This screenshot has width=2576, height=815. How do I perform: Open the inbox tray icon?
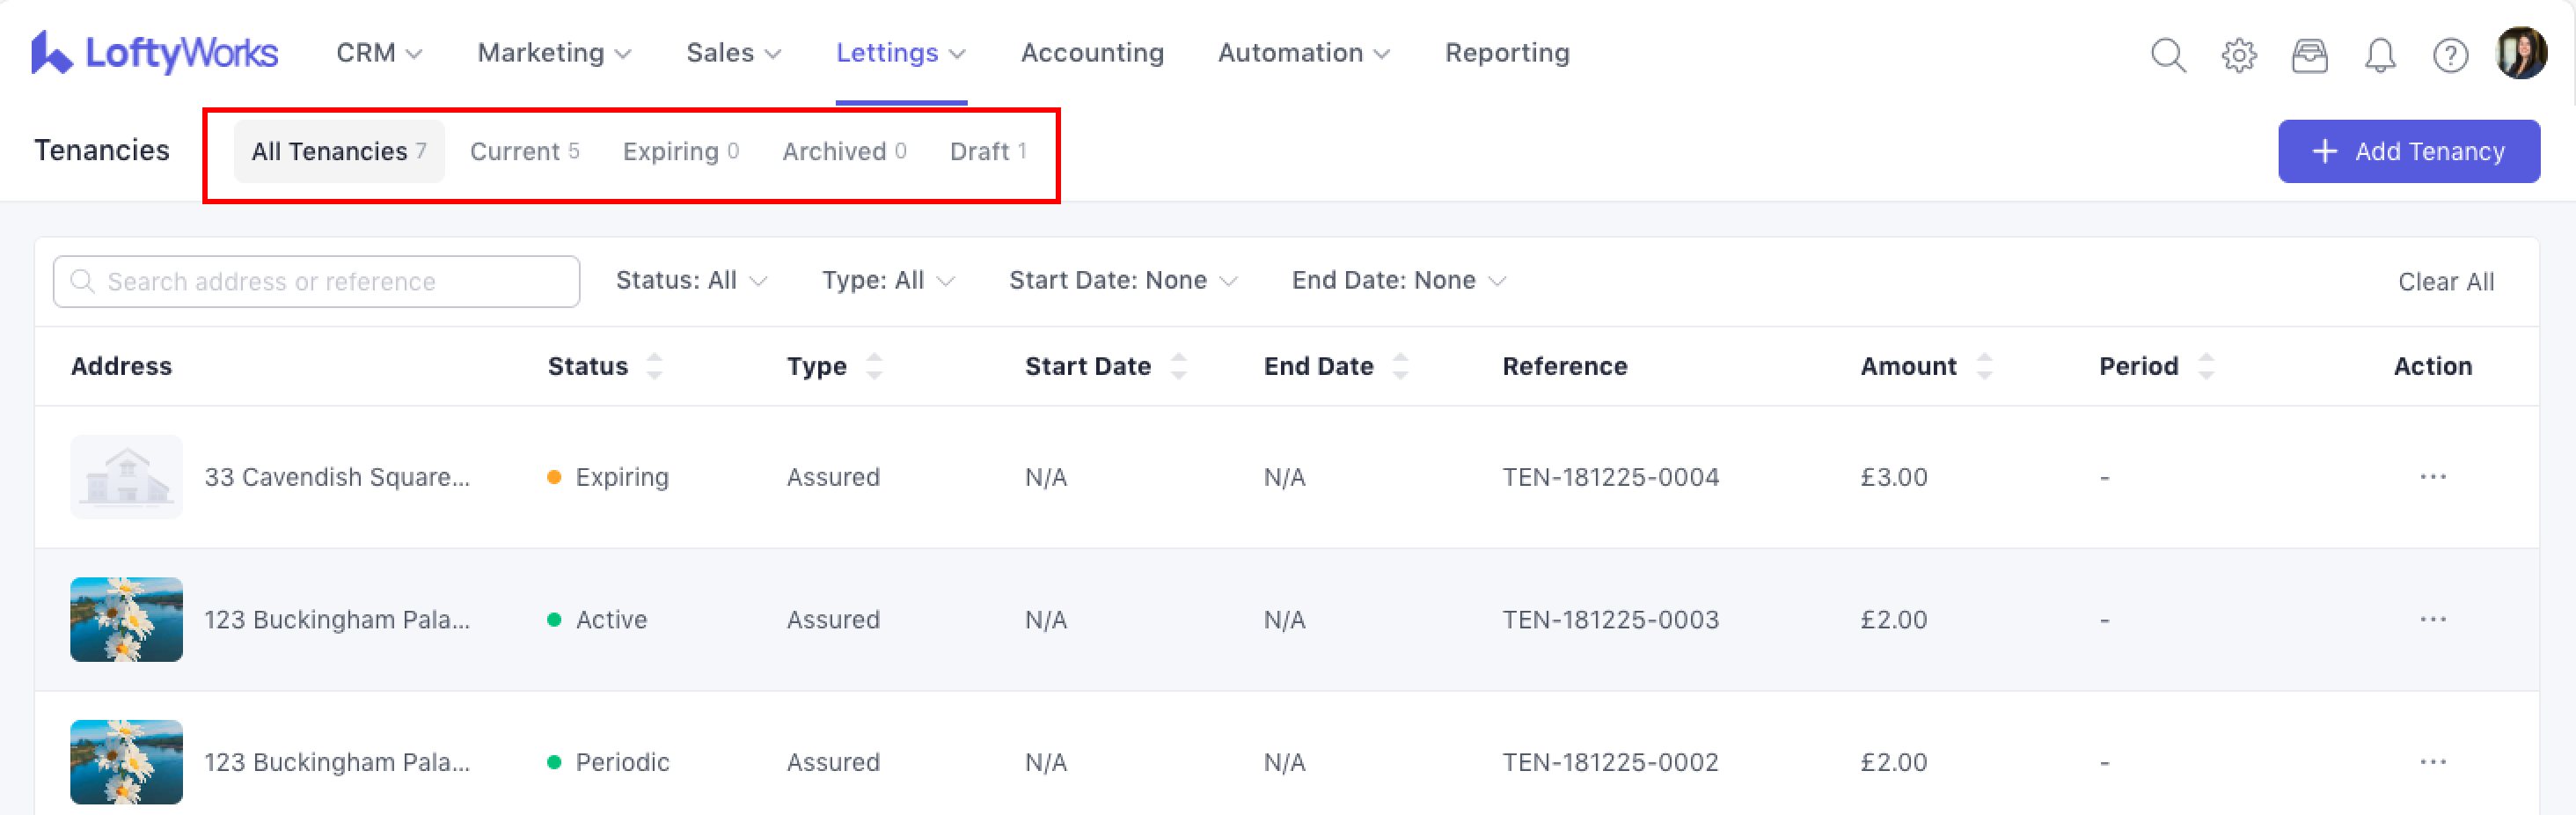pos(2309,55)
